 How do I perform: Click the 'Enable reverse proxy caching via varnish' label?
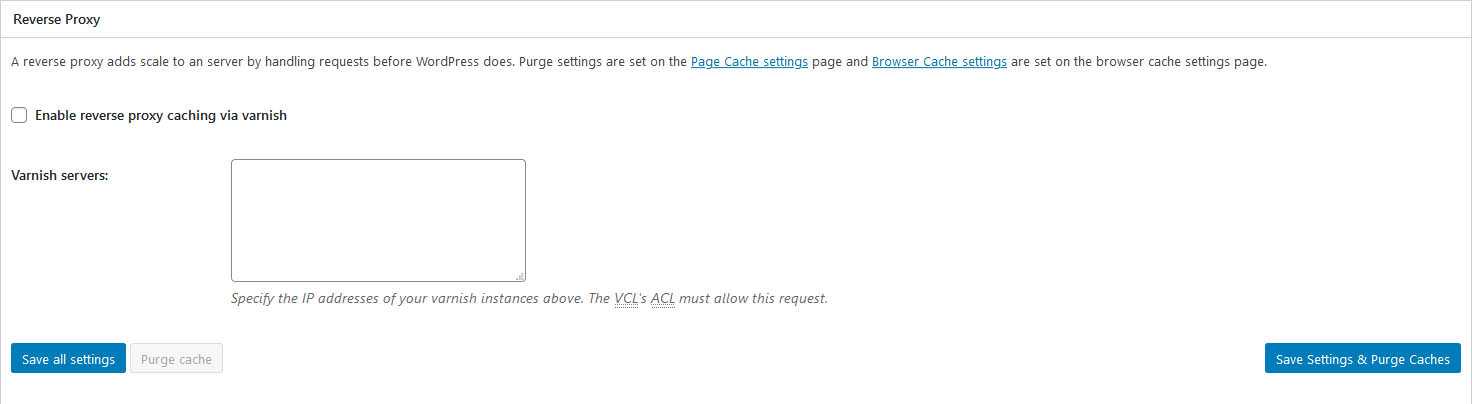tap(161, 115)
